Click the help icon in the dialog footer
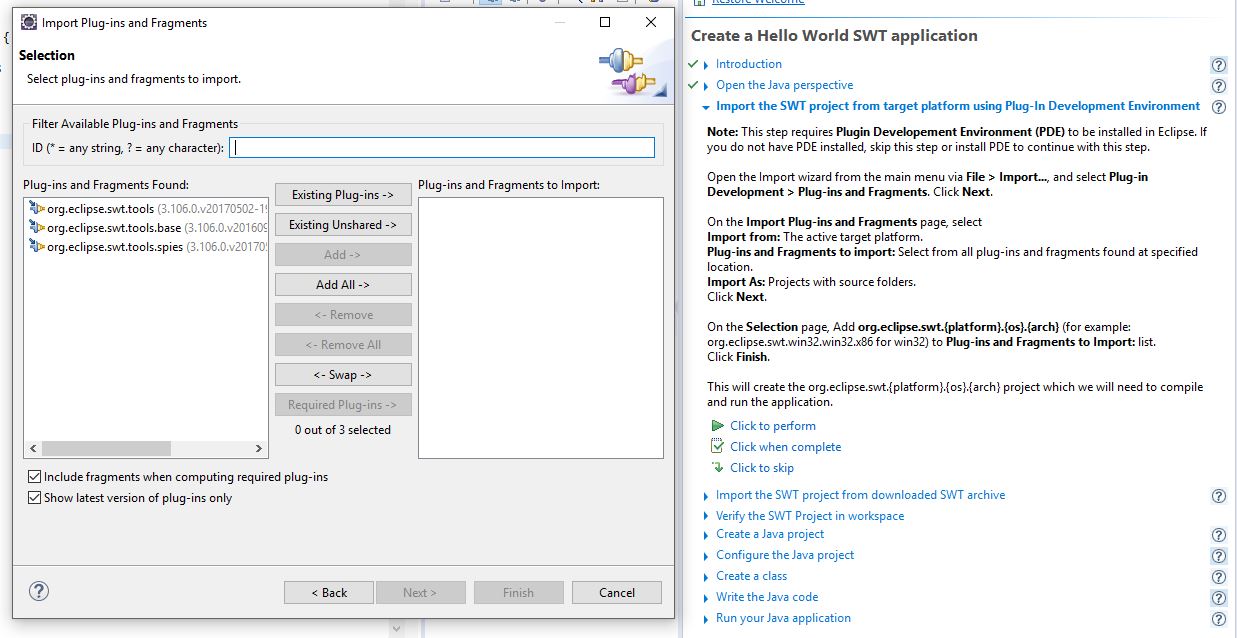Image resolution: width=1237 pixels, height=638 pixels. click(x=40, y=591)
